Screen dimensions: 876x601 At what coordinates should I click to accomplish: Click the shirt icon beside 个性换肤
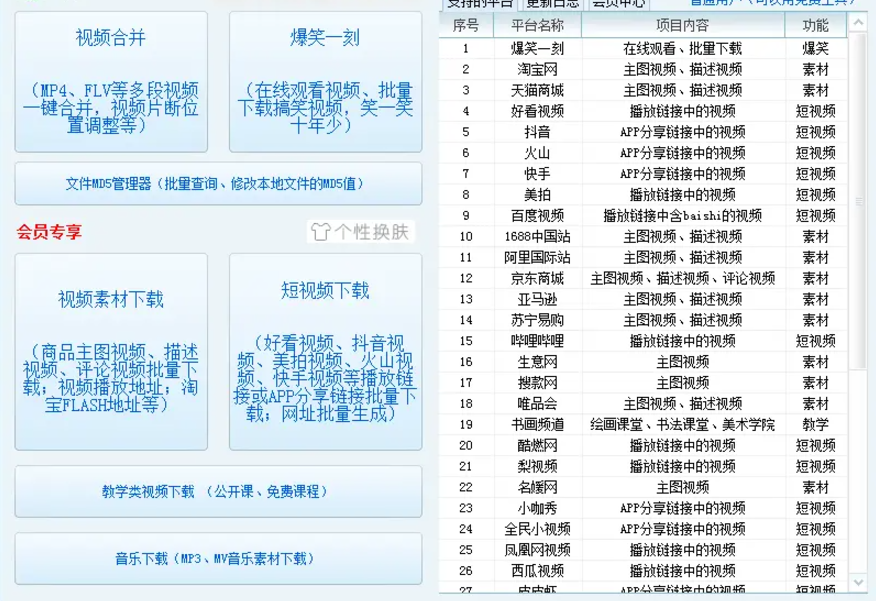tap(320, 232)
